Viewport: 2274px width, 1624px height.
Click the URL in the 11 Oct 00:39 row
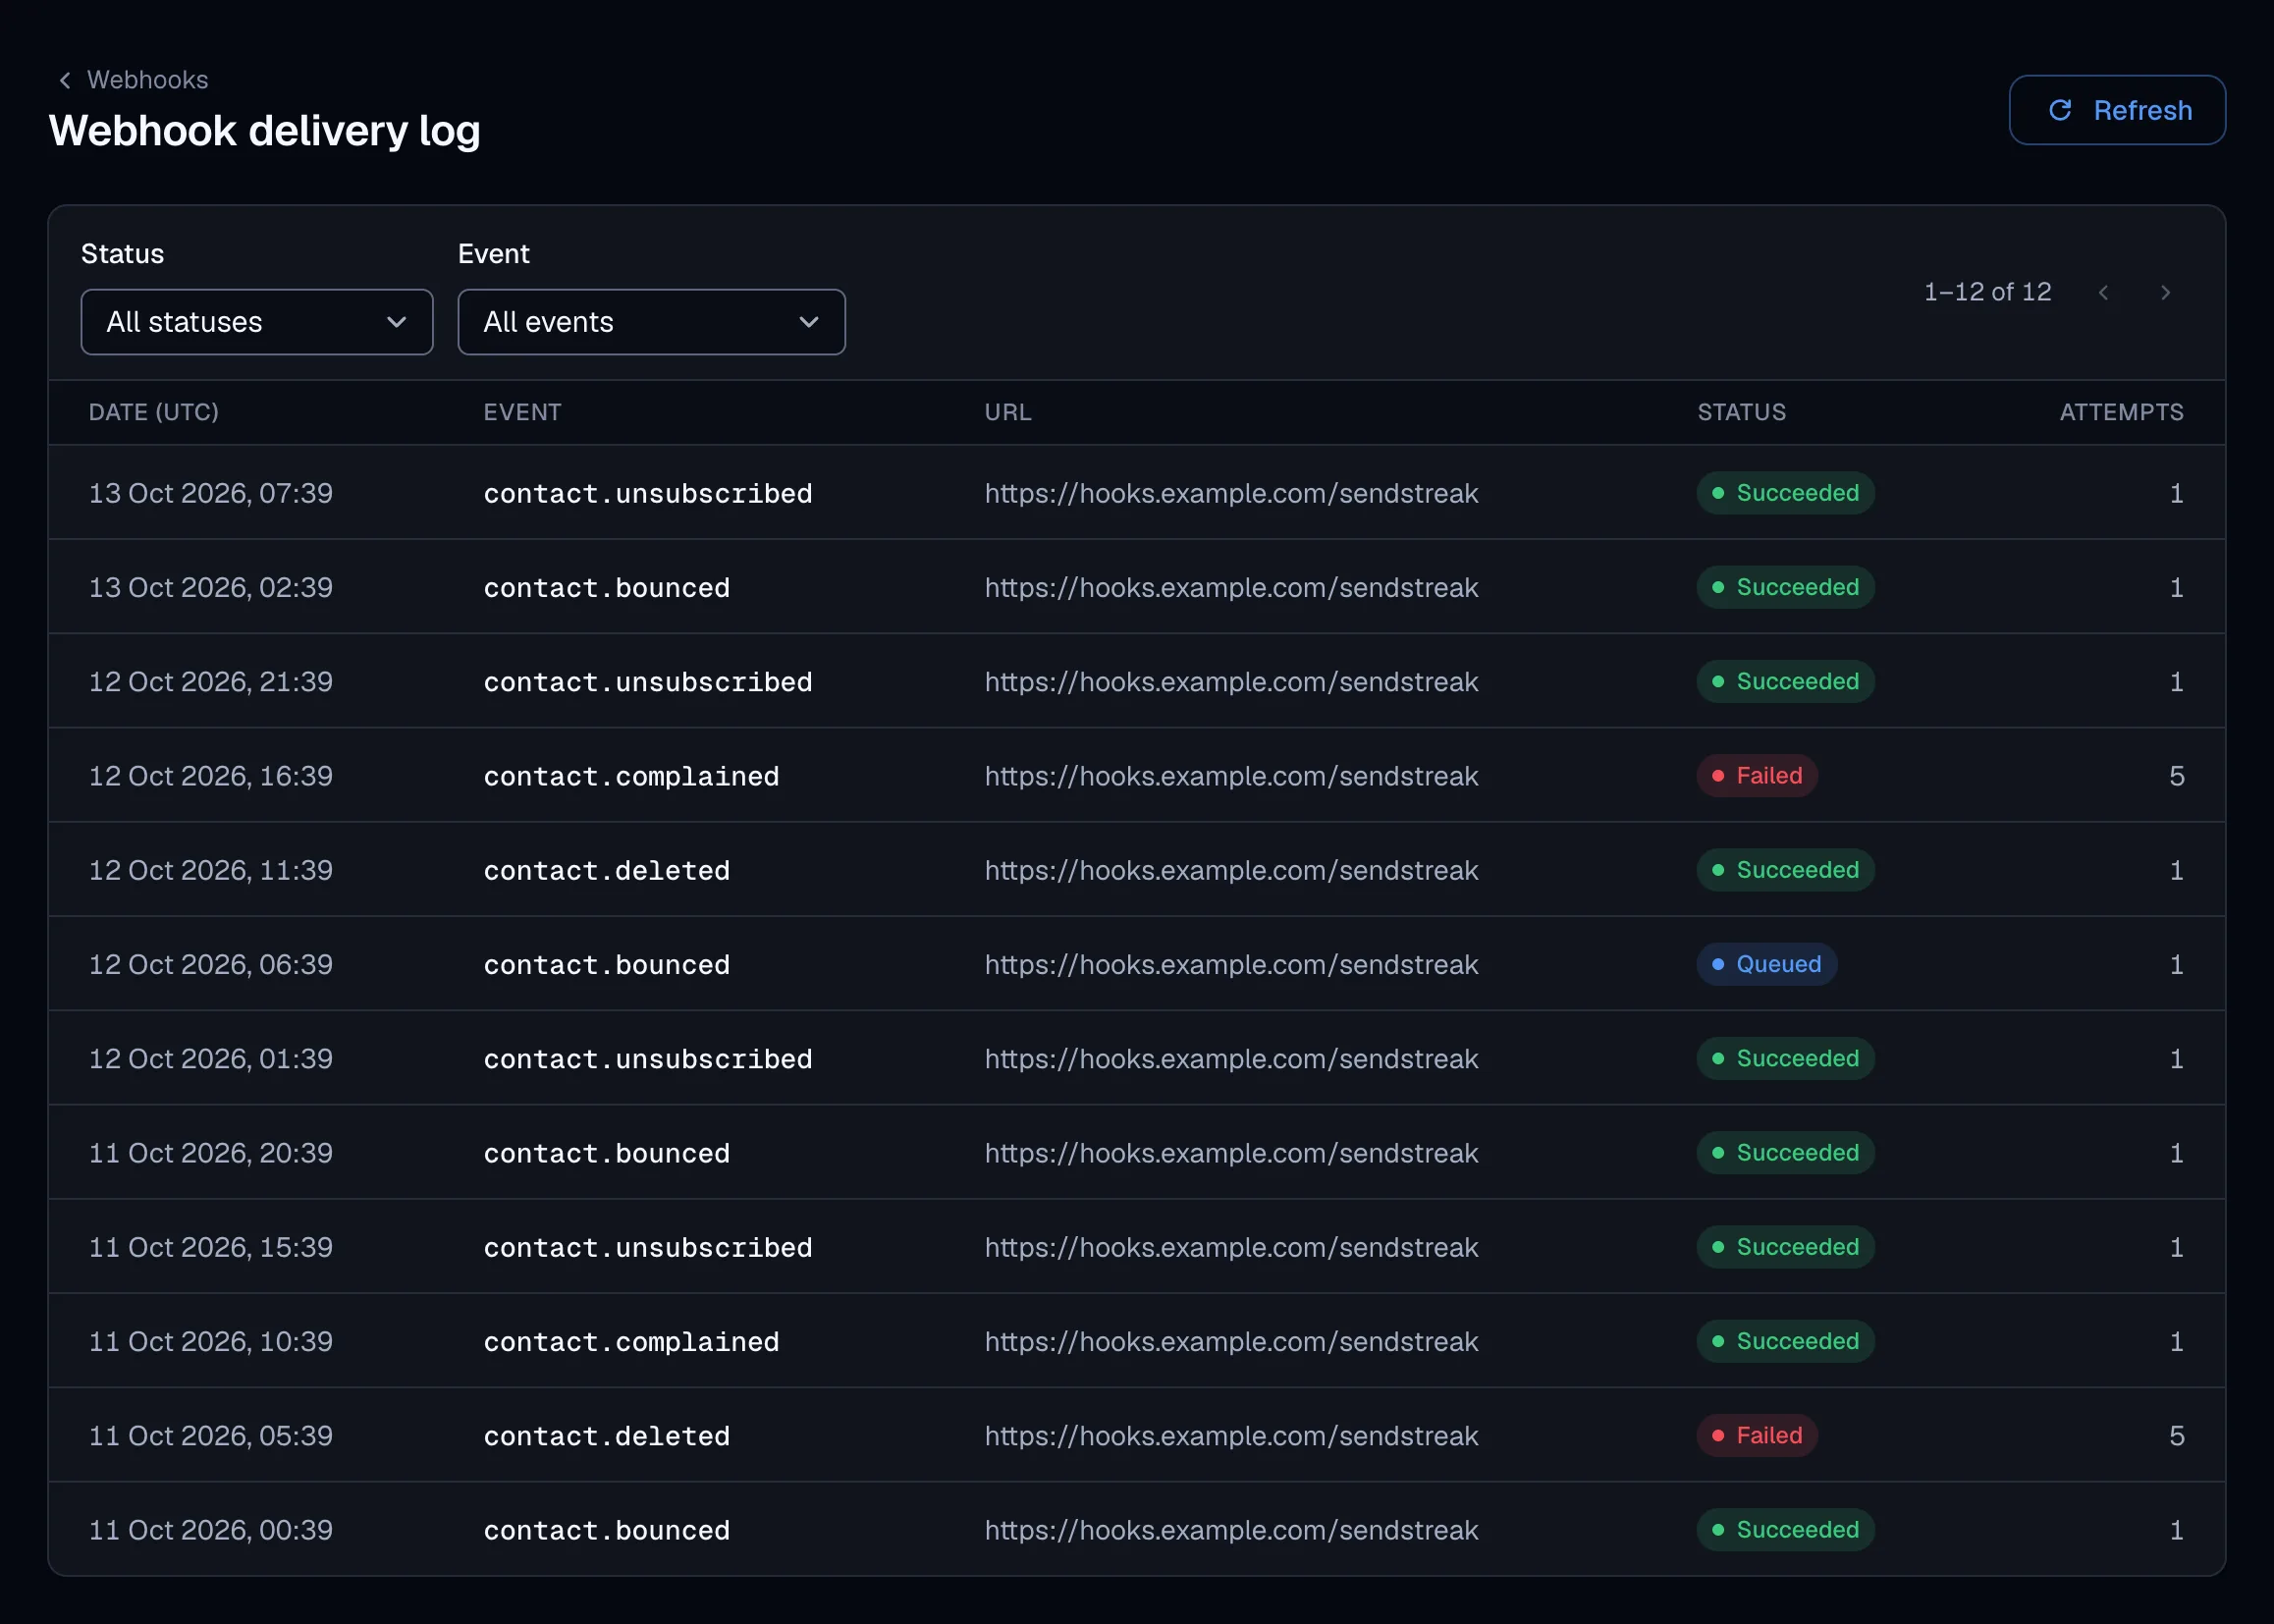pos(1231,1530)
